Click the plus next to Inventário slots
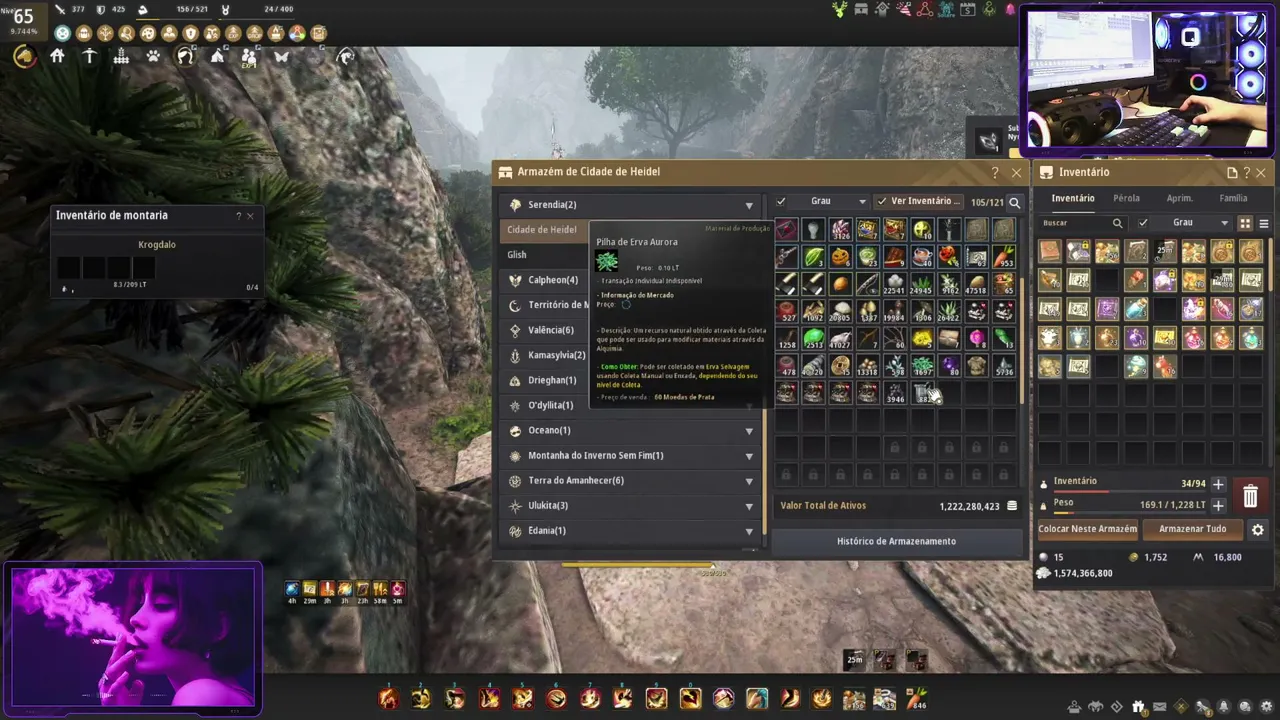Viewport: 1280px width, 720px height. 1218,484
